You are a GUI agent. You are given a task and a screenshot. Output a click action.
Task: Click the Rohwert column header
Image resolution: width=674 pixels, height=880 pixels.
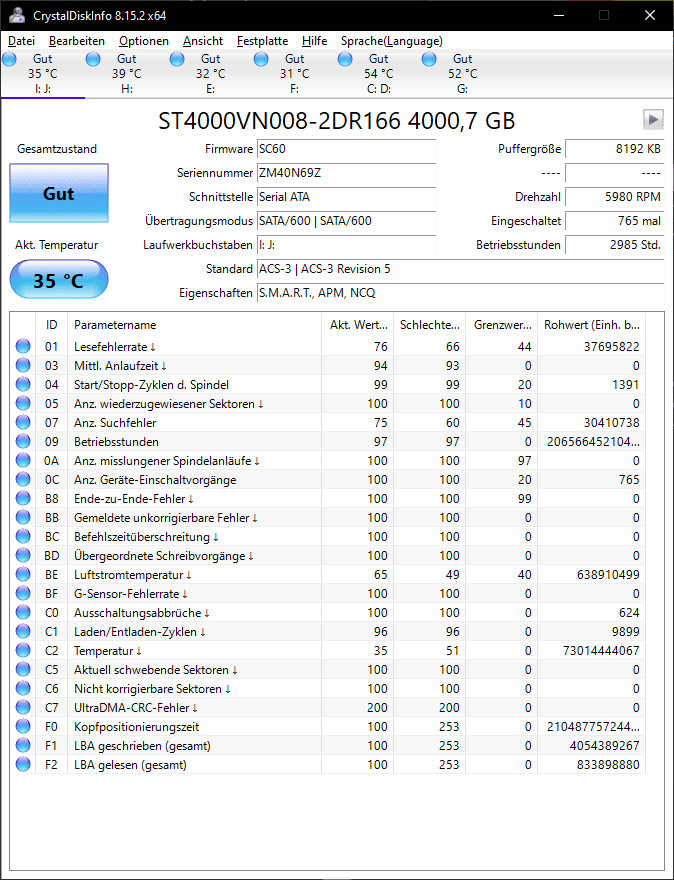592,325
